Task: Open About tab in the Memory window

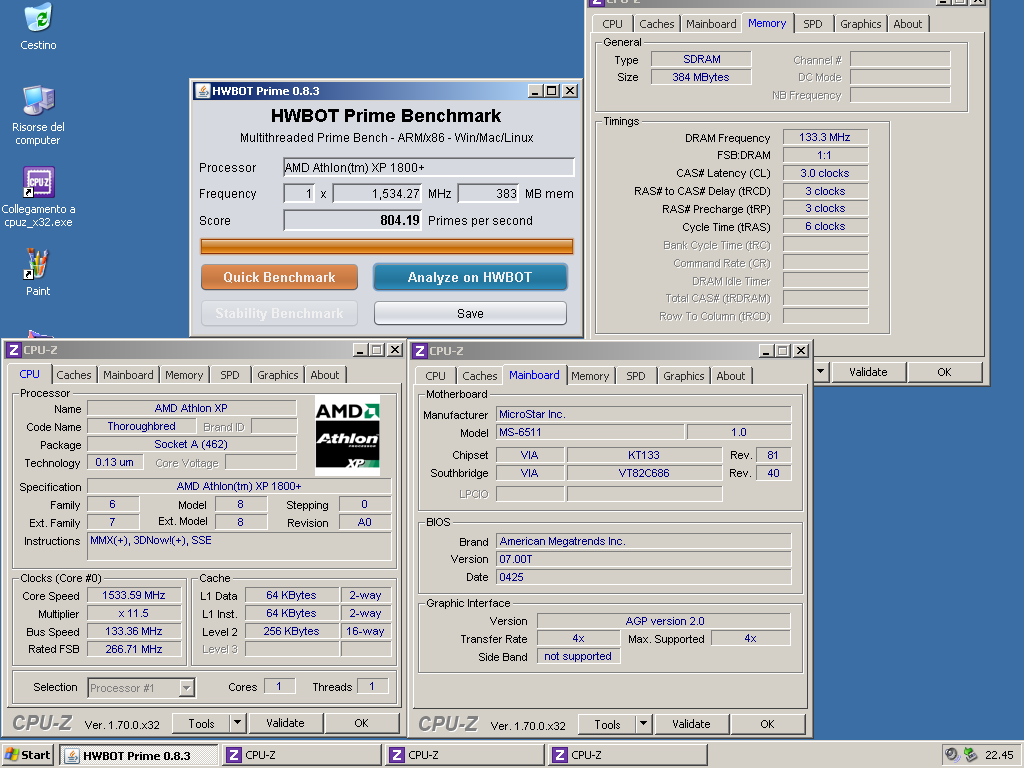Action: click(x=908, y=24)
